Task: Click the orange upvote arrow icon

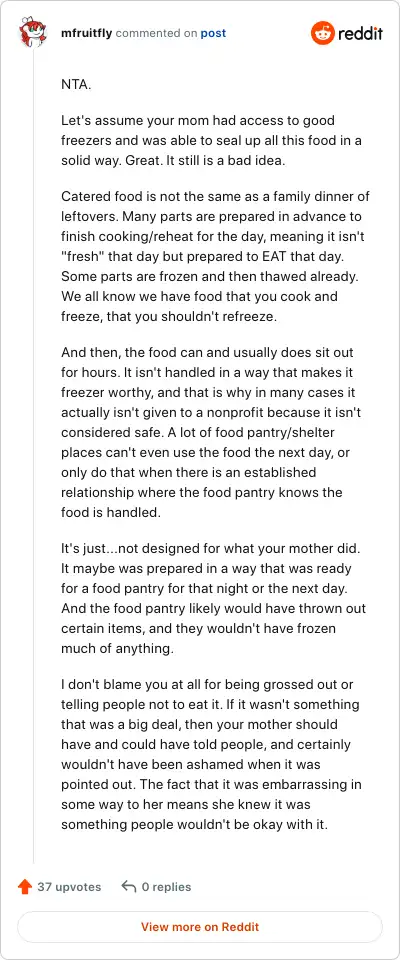Action: tap(25, 887)
